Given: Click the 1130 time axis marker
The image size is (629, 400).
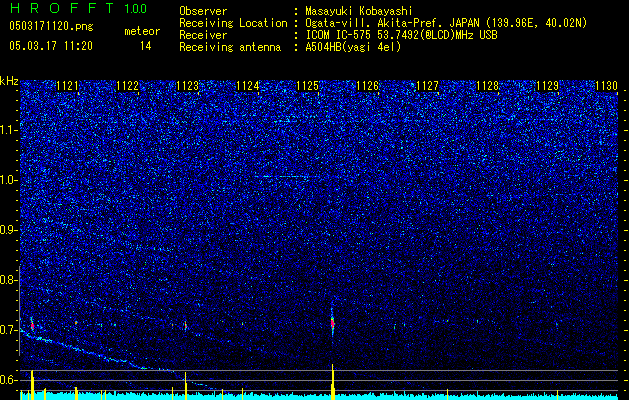Looking at the screenshot, I should click(x=607, y=86).
